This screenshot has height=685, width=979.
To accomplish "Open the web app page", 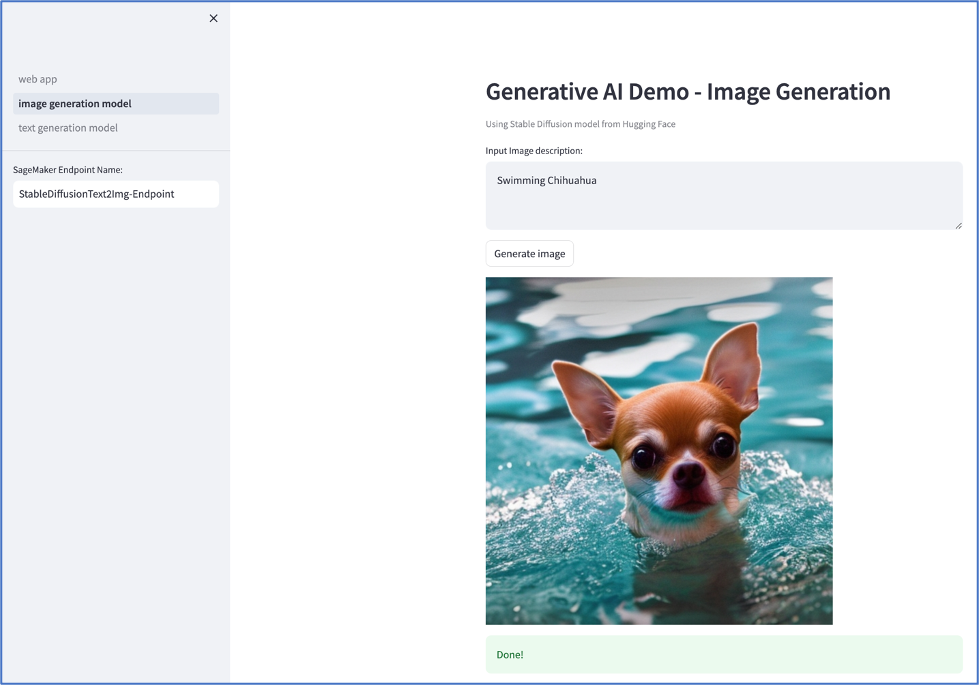I will pyautogui.click(x=37, y=79).
